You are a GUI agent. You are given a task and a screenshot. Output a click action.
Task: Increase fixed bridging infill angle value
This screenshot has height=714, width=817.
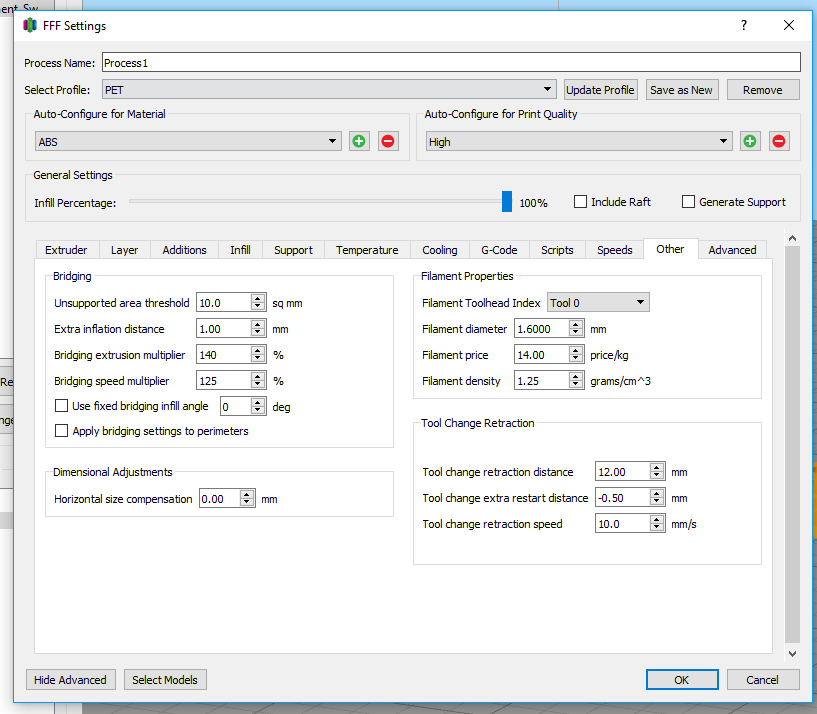pos(258,402)
